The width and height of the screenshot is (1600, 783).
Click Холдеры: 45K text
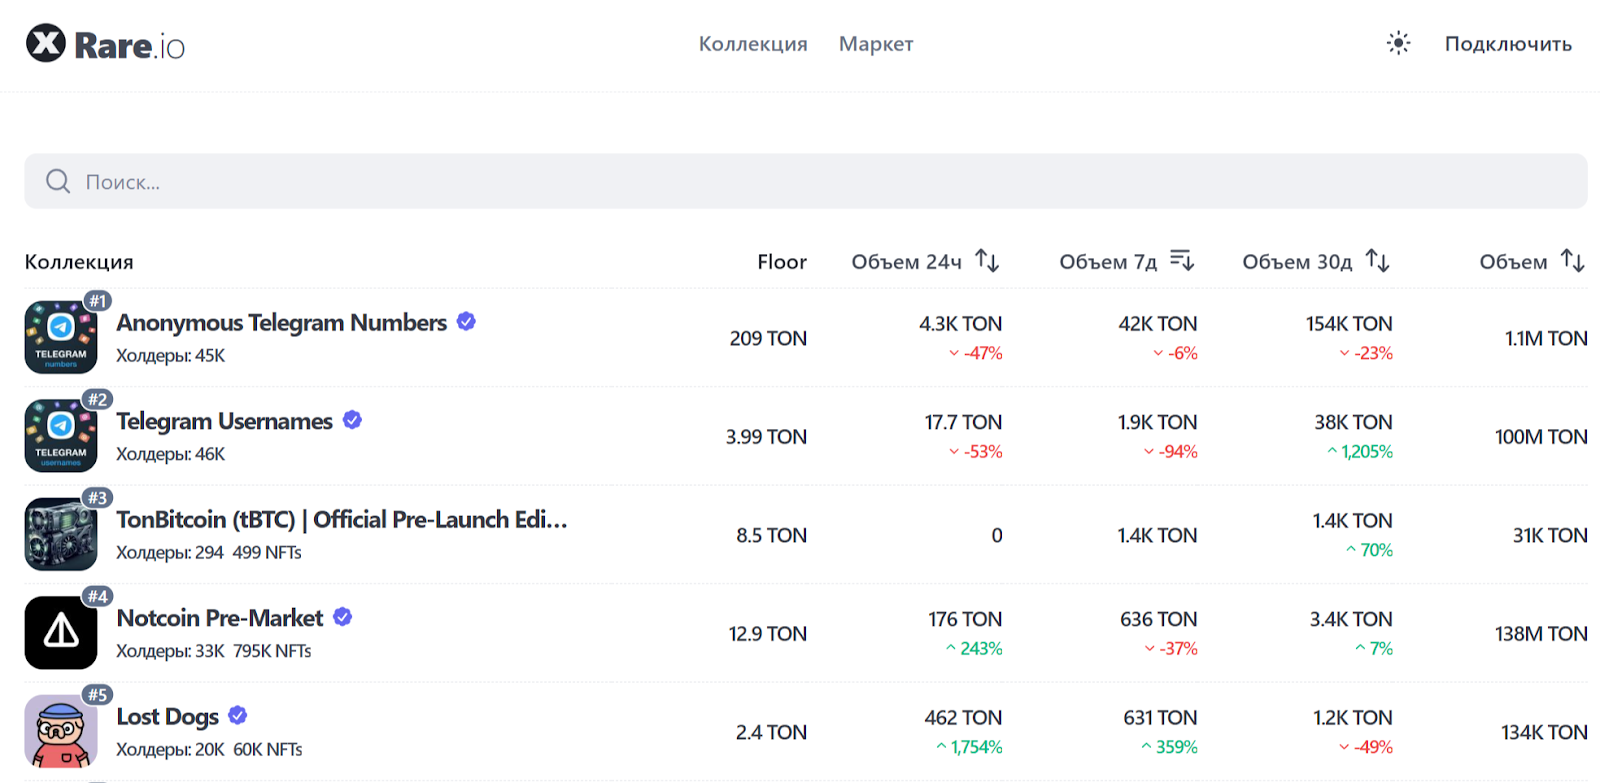pos(171,356)
